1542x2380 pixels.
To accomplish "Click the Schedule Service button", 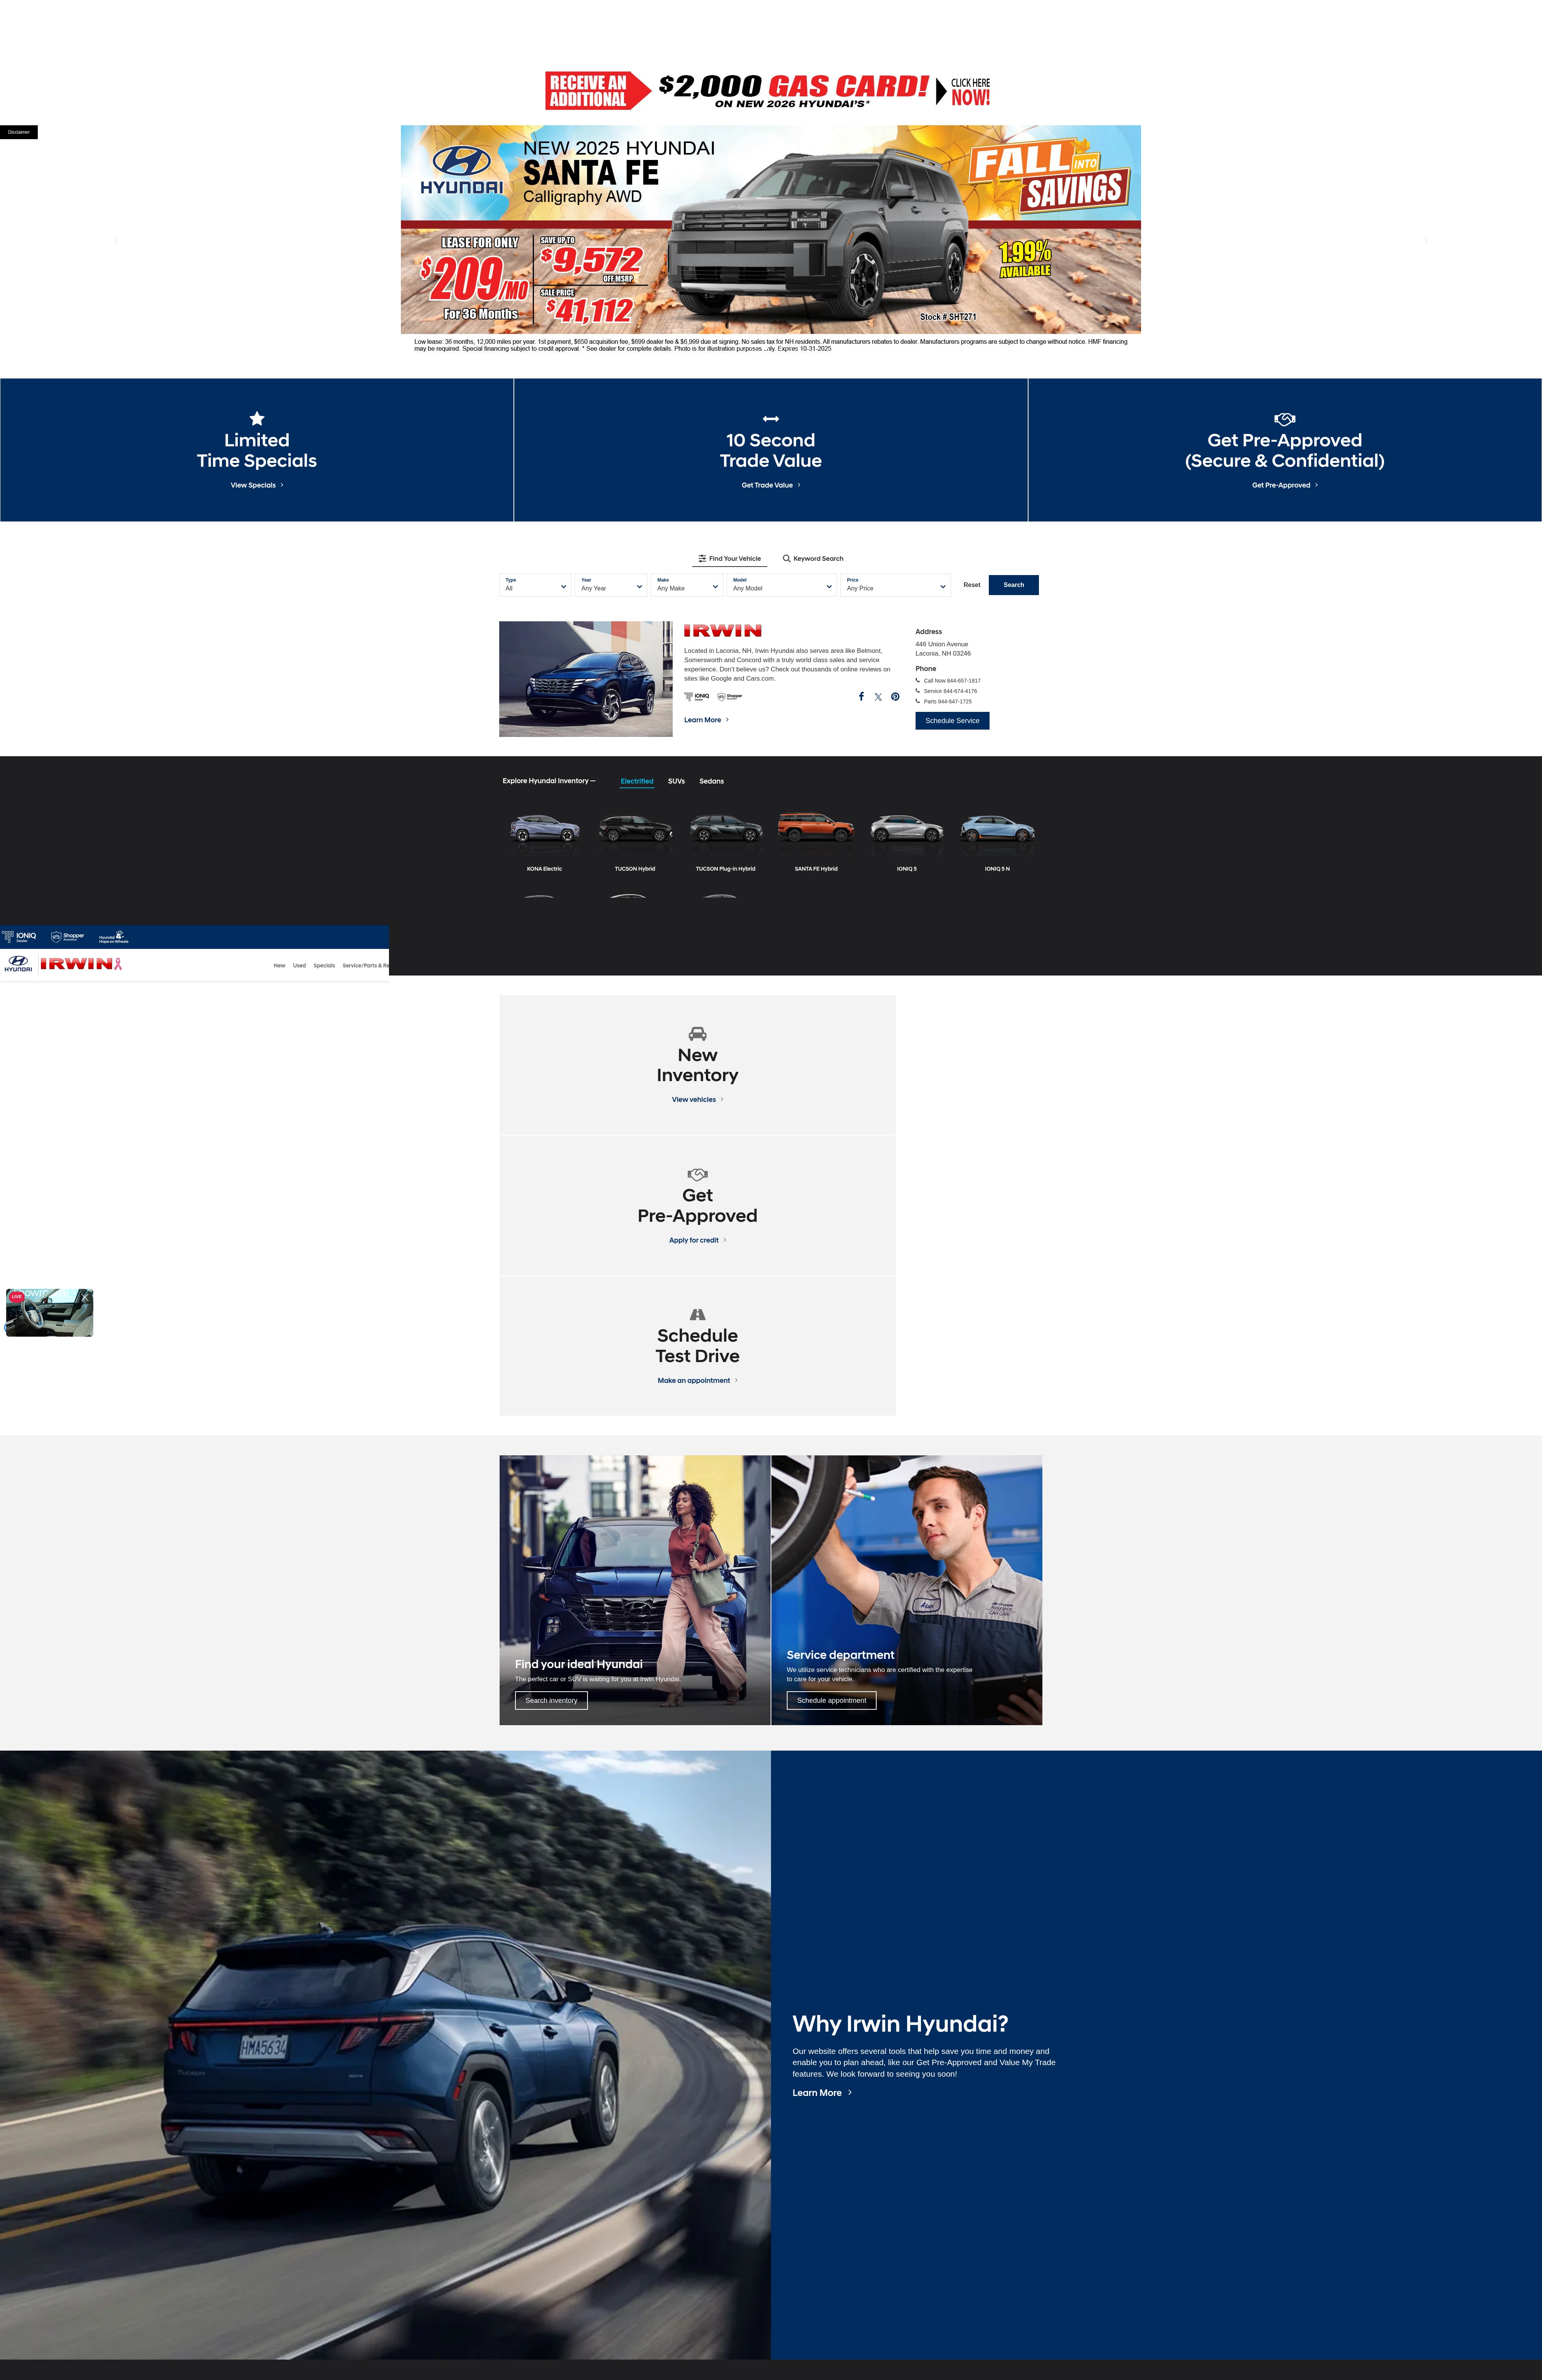I will [x=952, y=721].
